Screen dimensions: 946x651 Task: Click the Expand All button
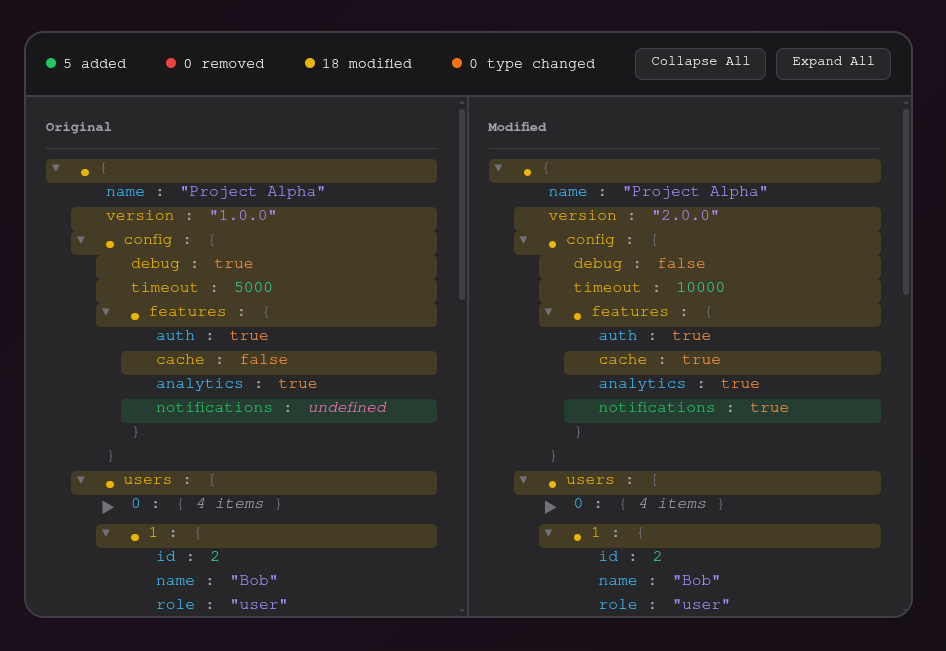click(833, 63)
